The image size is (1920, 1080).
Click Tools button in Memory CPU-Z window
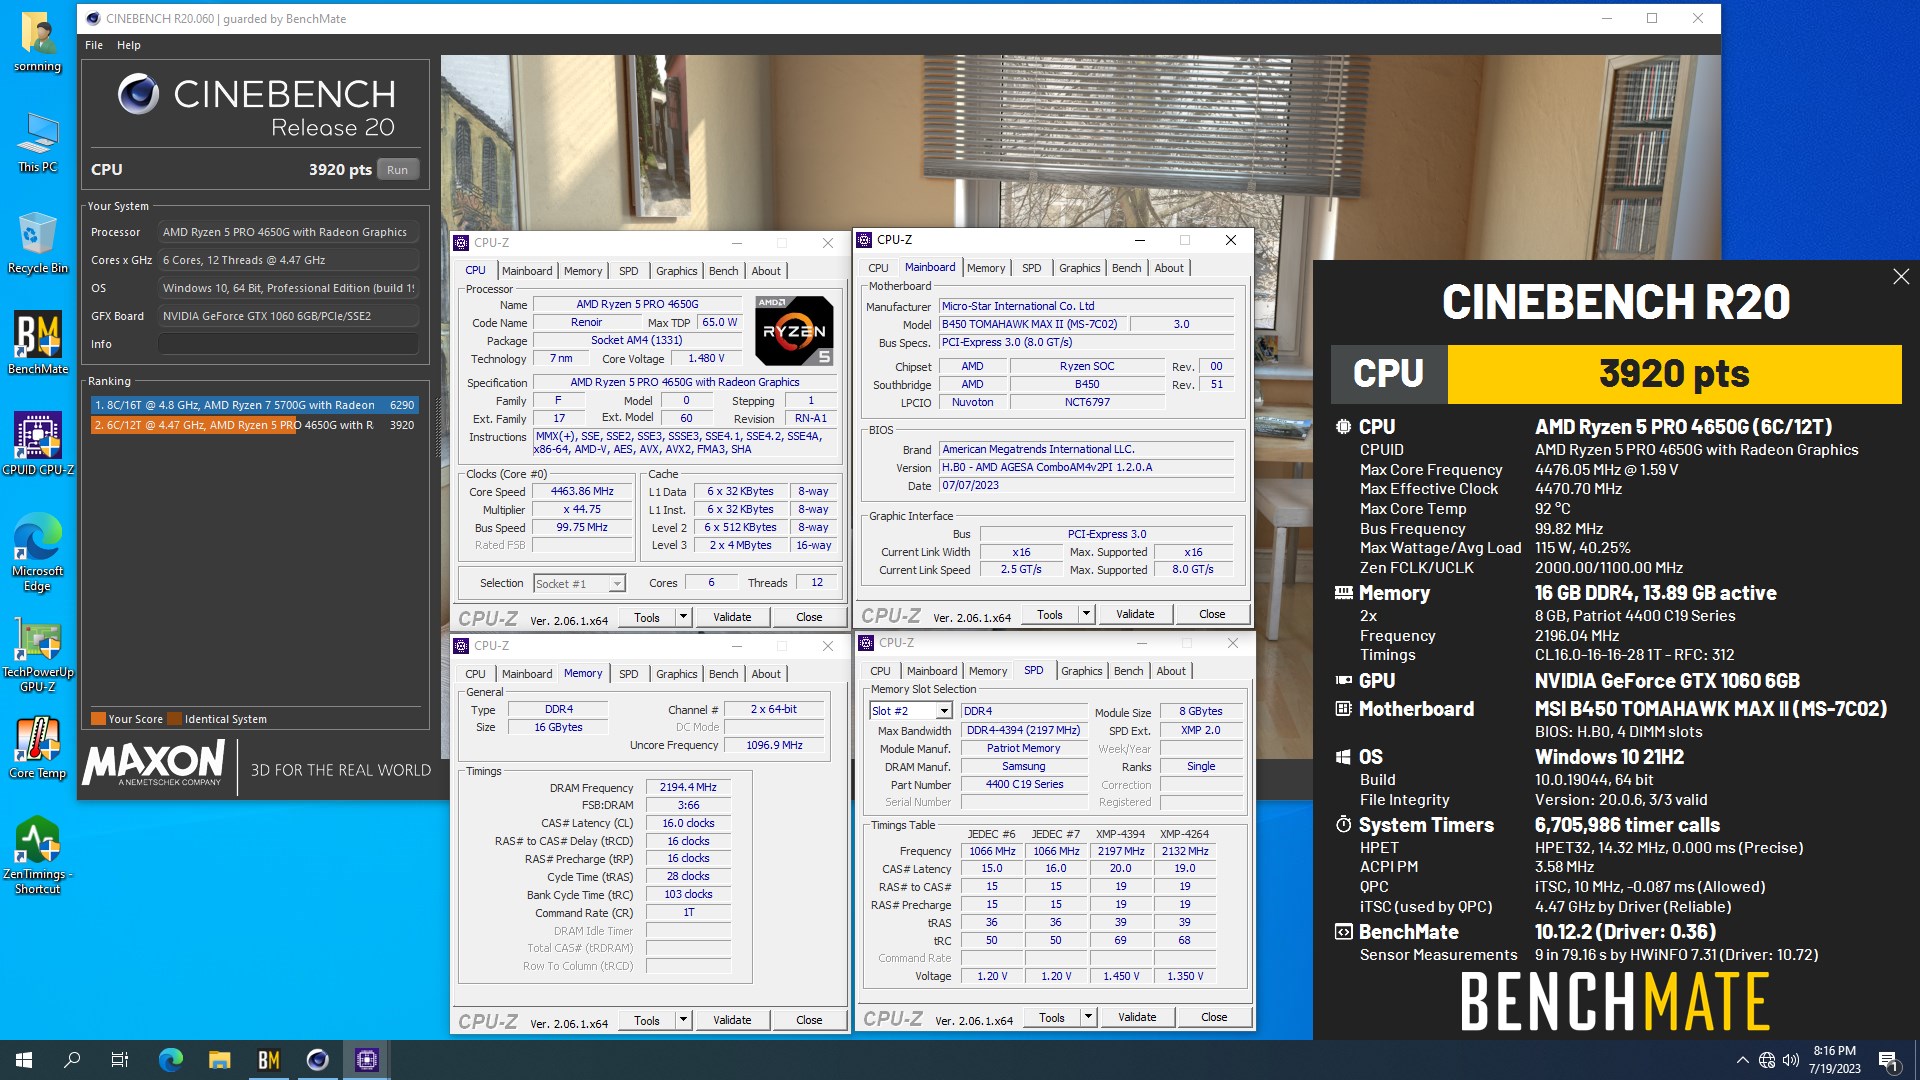pos(647,1020)
